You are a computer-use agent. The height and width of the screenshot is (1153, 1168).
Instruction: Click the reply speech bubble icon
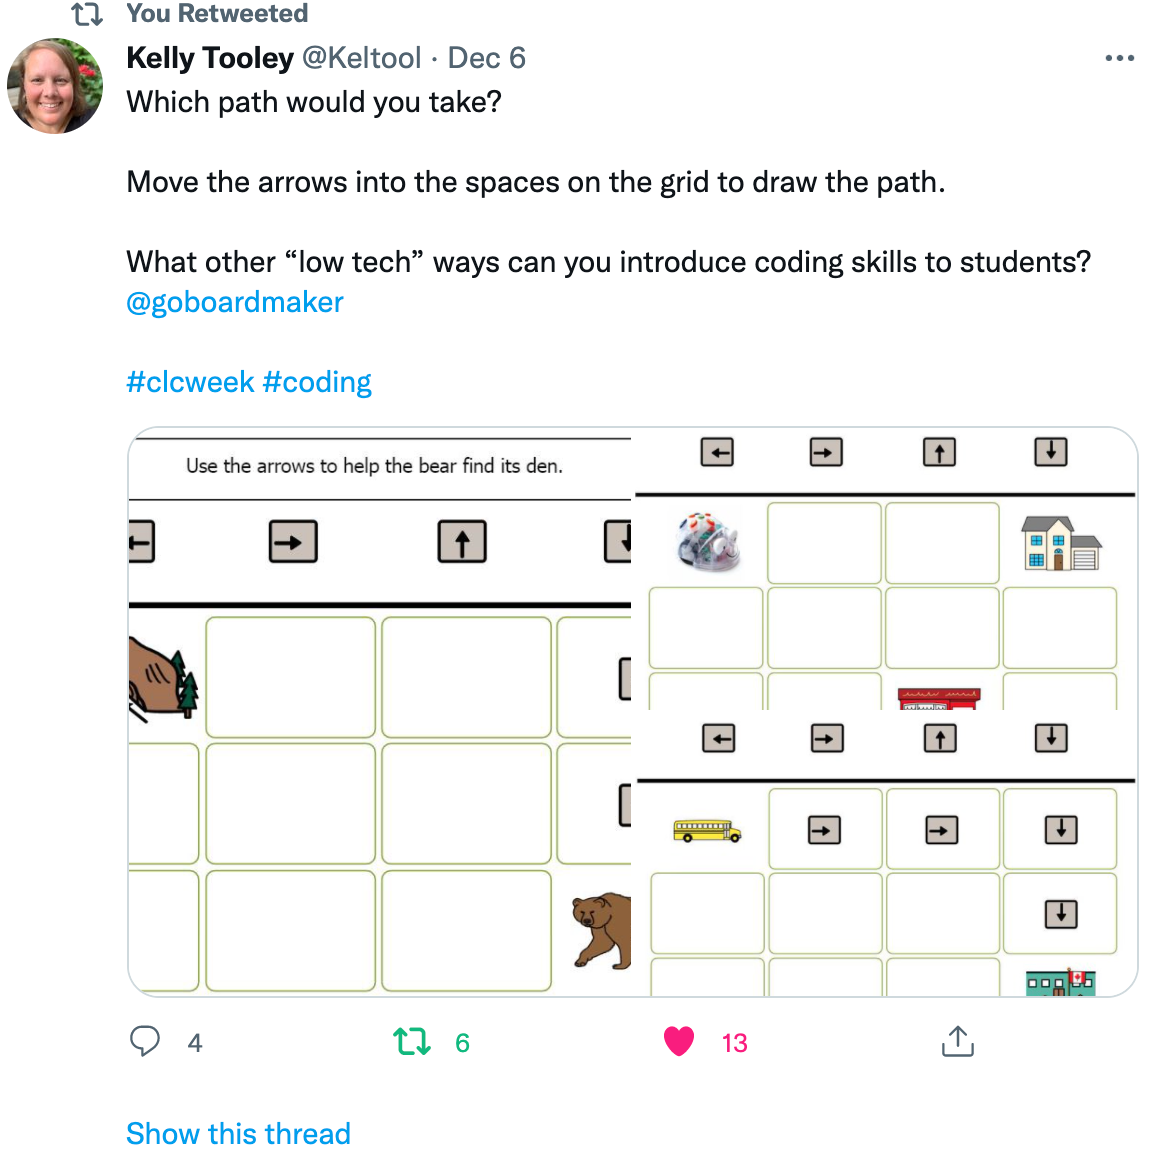coord(145,1041)
